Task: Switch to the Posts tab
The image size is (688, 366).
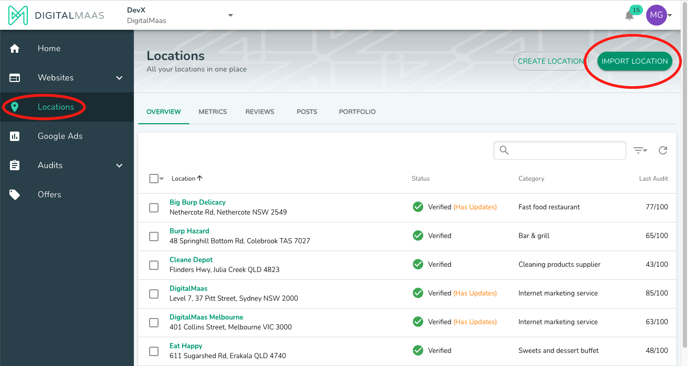Action: point(307,111)
